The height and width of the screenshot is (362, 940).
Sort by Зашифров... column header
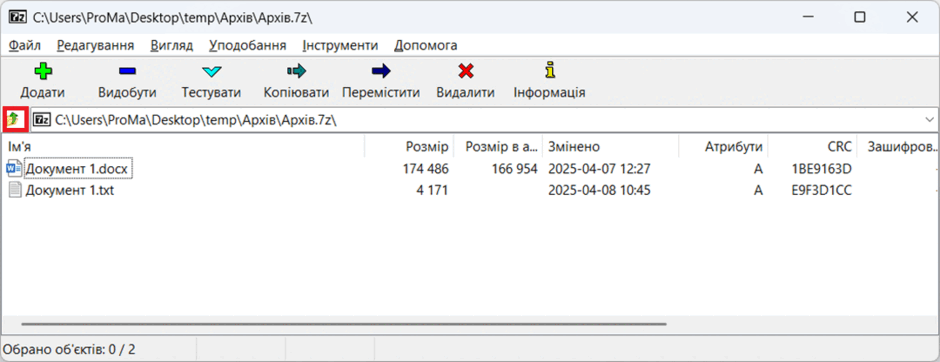[x=898, y=147]
